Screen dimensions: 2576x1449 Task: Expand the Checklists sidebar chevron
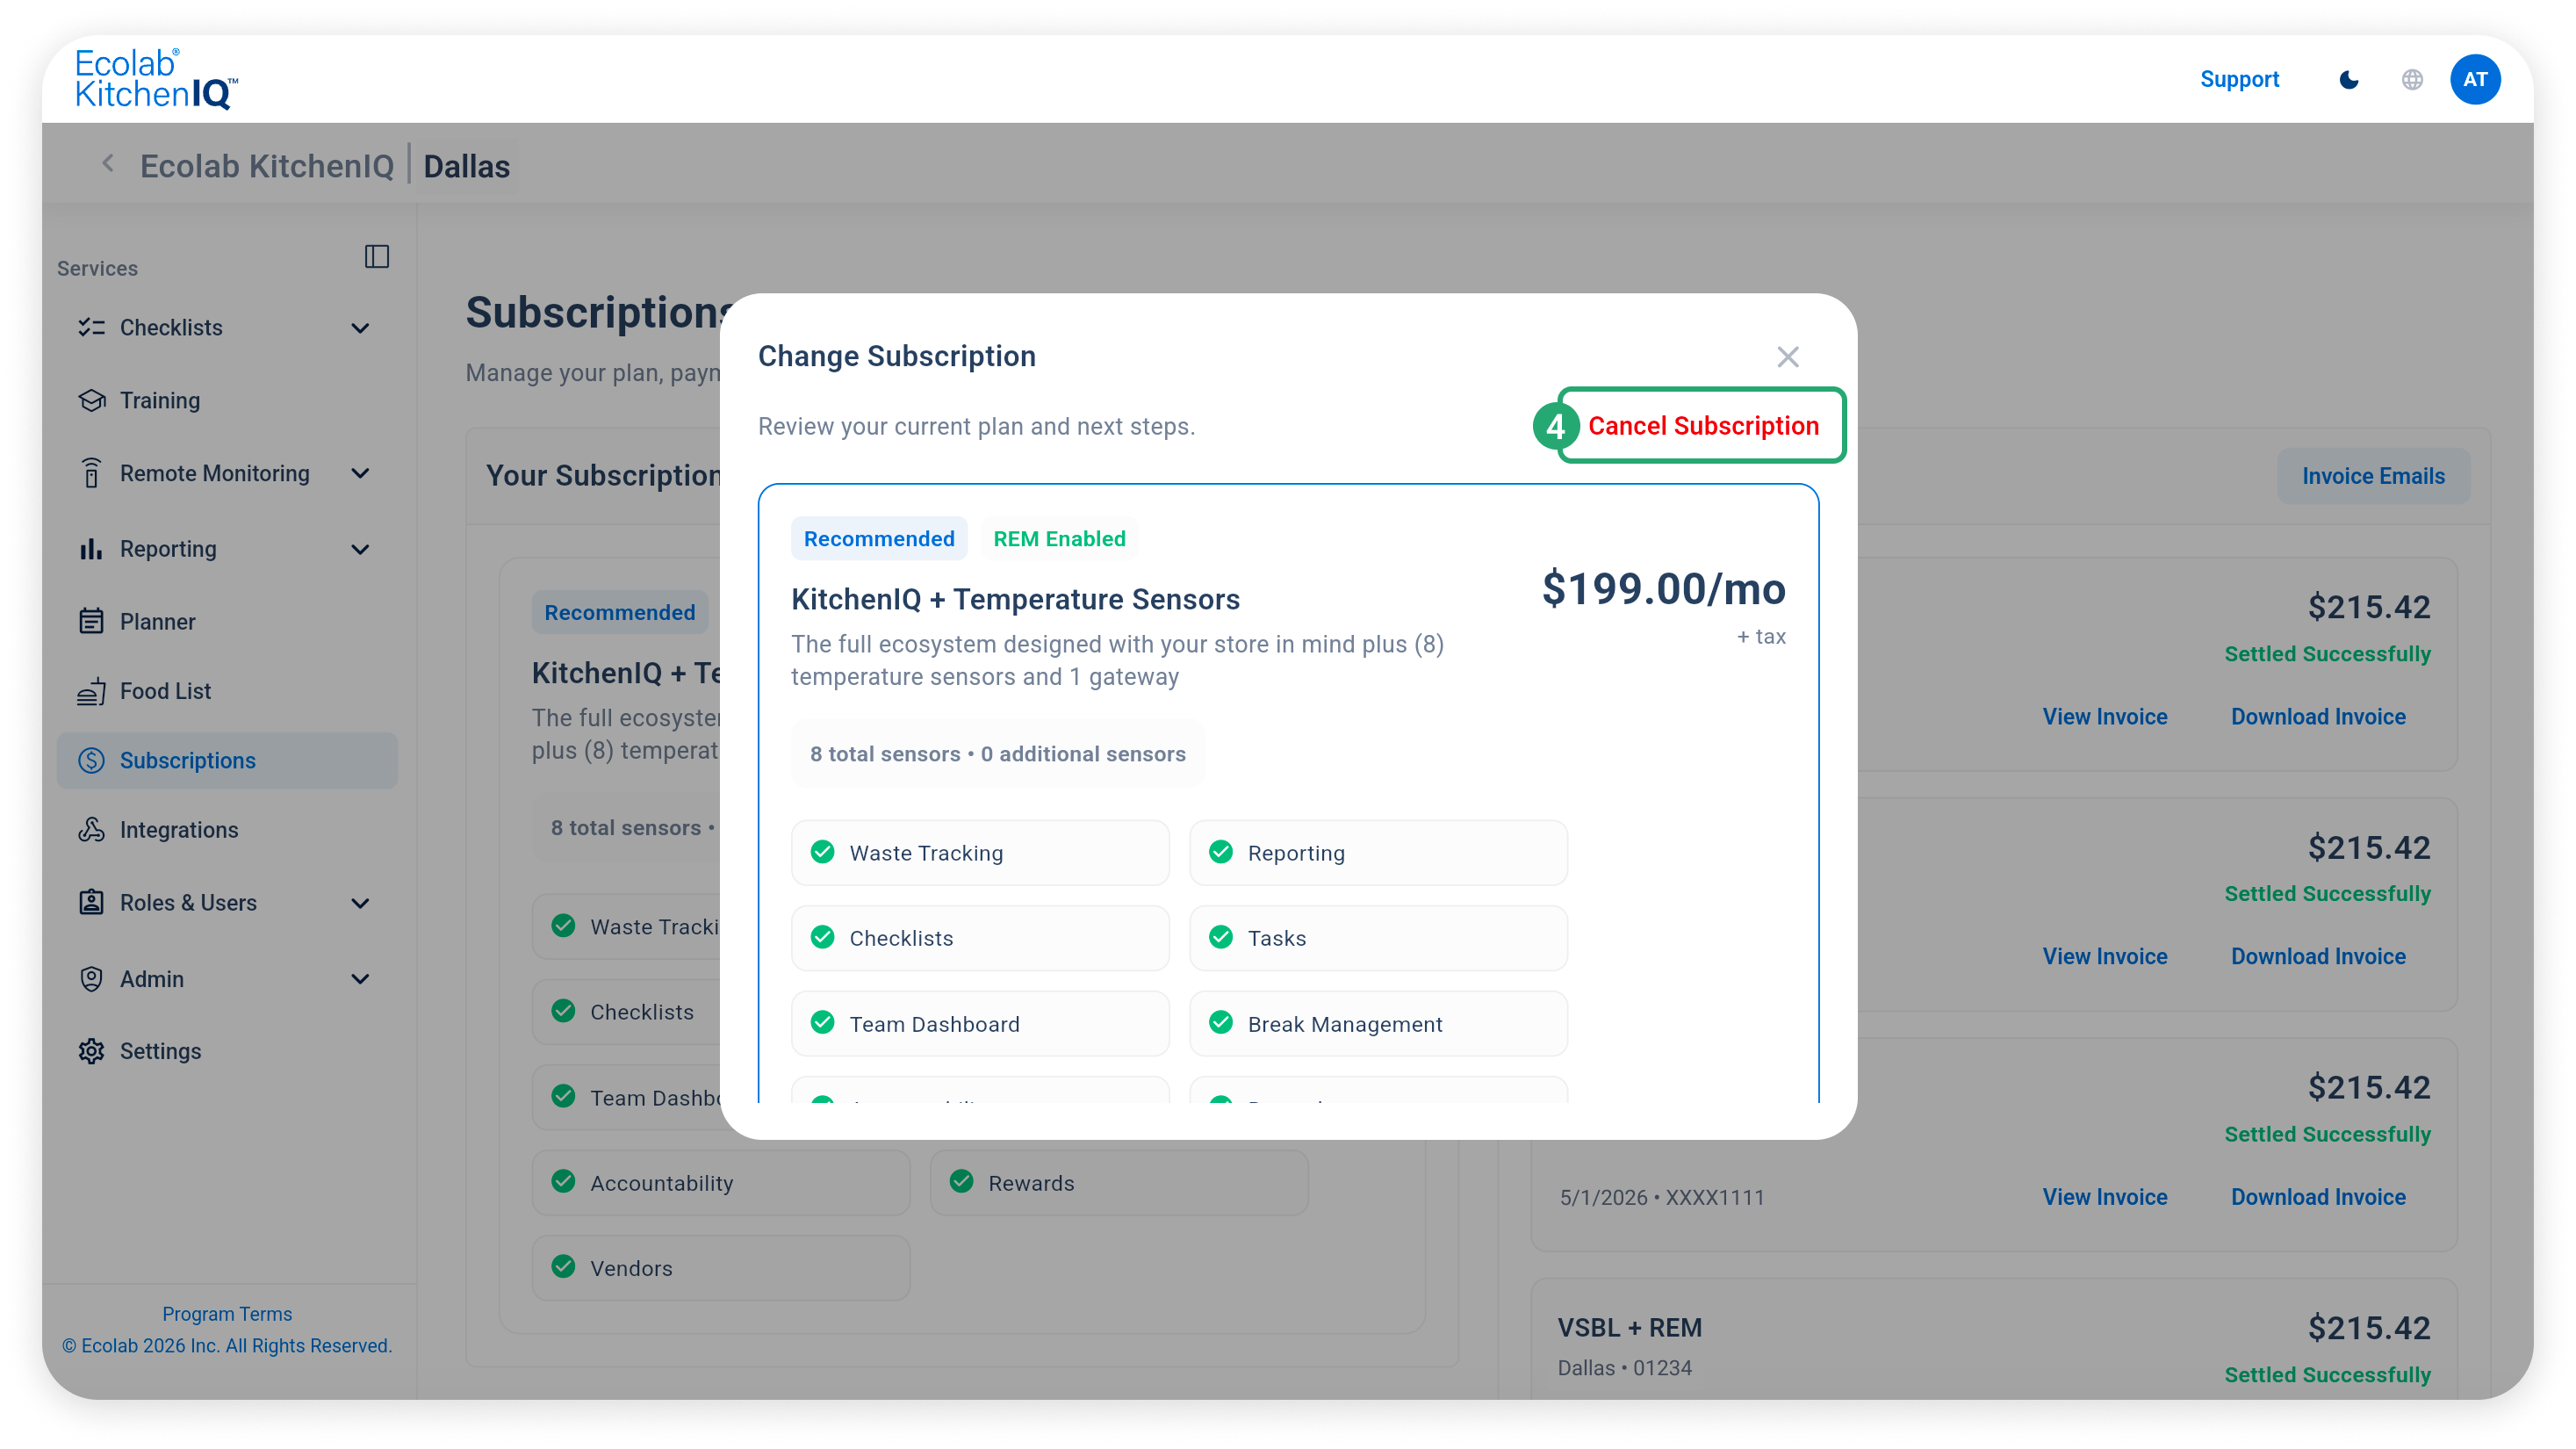click(x=361, y=328)
